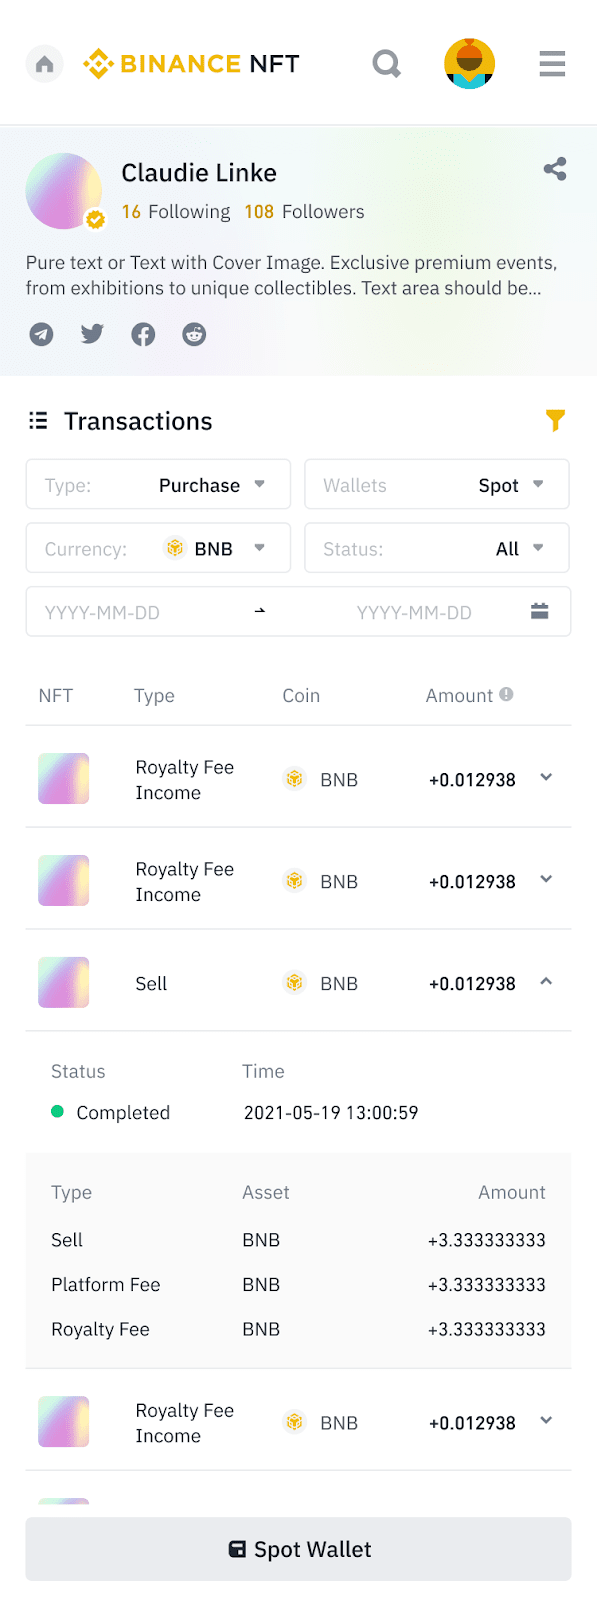597x1600 pixels.
Task: Open Claudie Linke's Telegram profile icon
Action: 41,334
